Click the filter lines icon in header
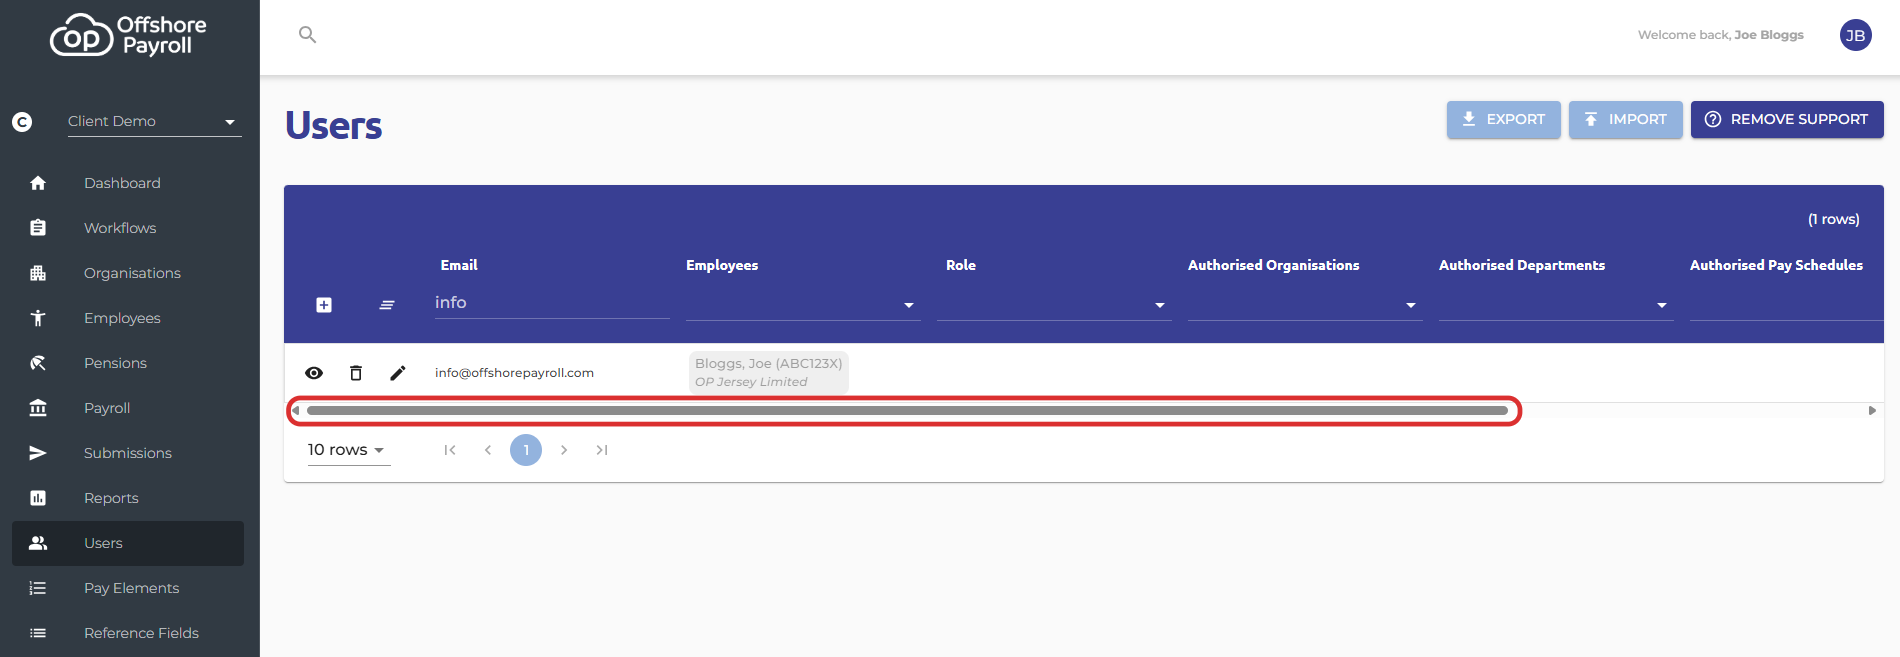 (387, 305)
